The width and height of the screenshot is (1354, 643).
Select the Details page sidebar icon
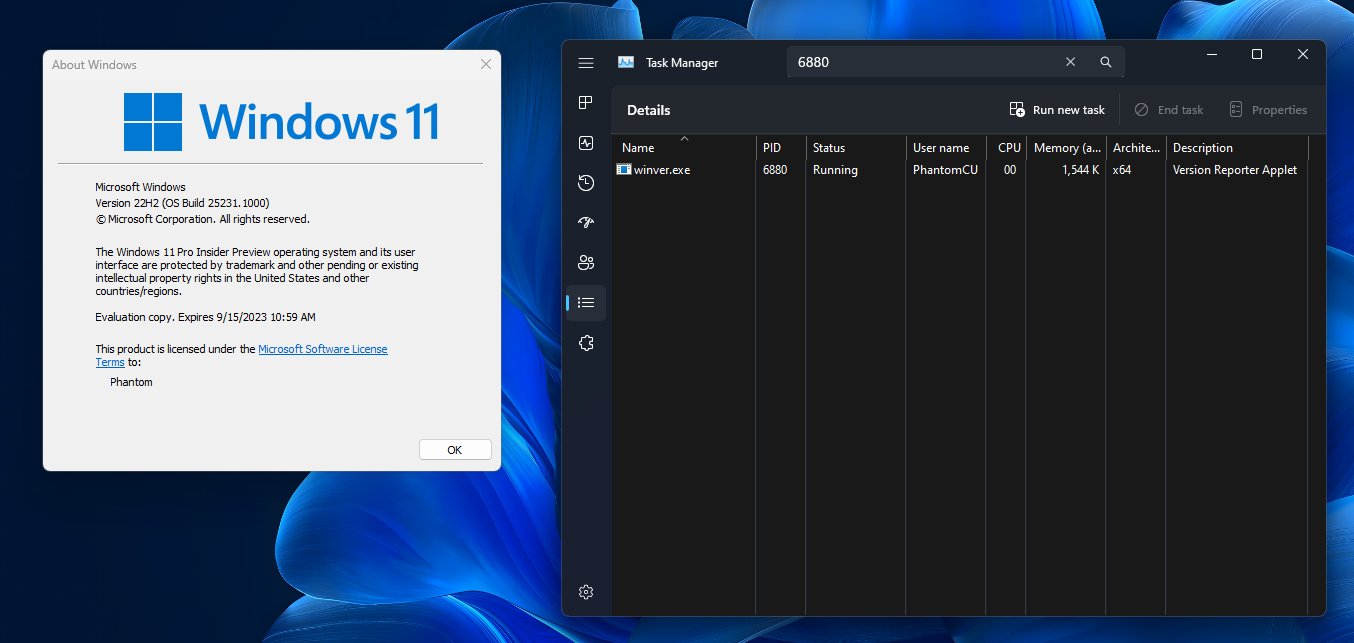586,302
